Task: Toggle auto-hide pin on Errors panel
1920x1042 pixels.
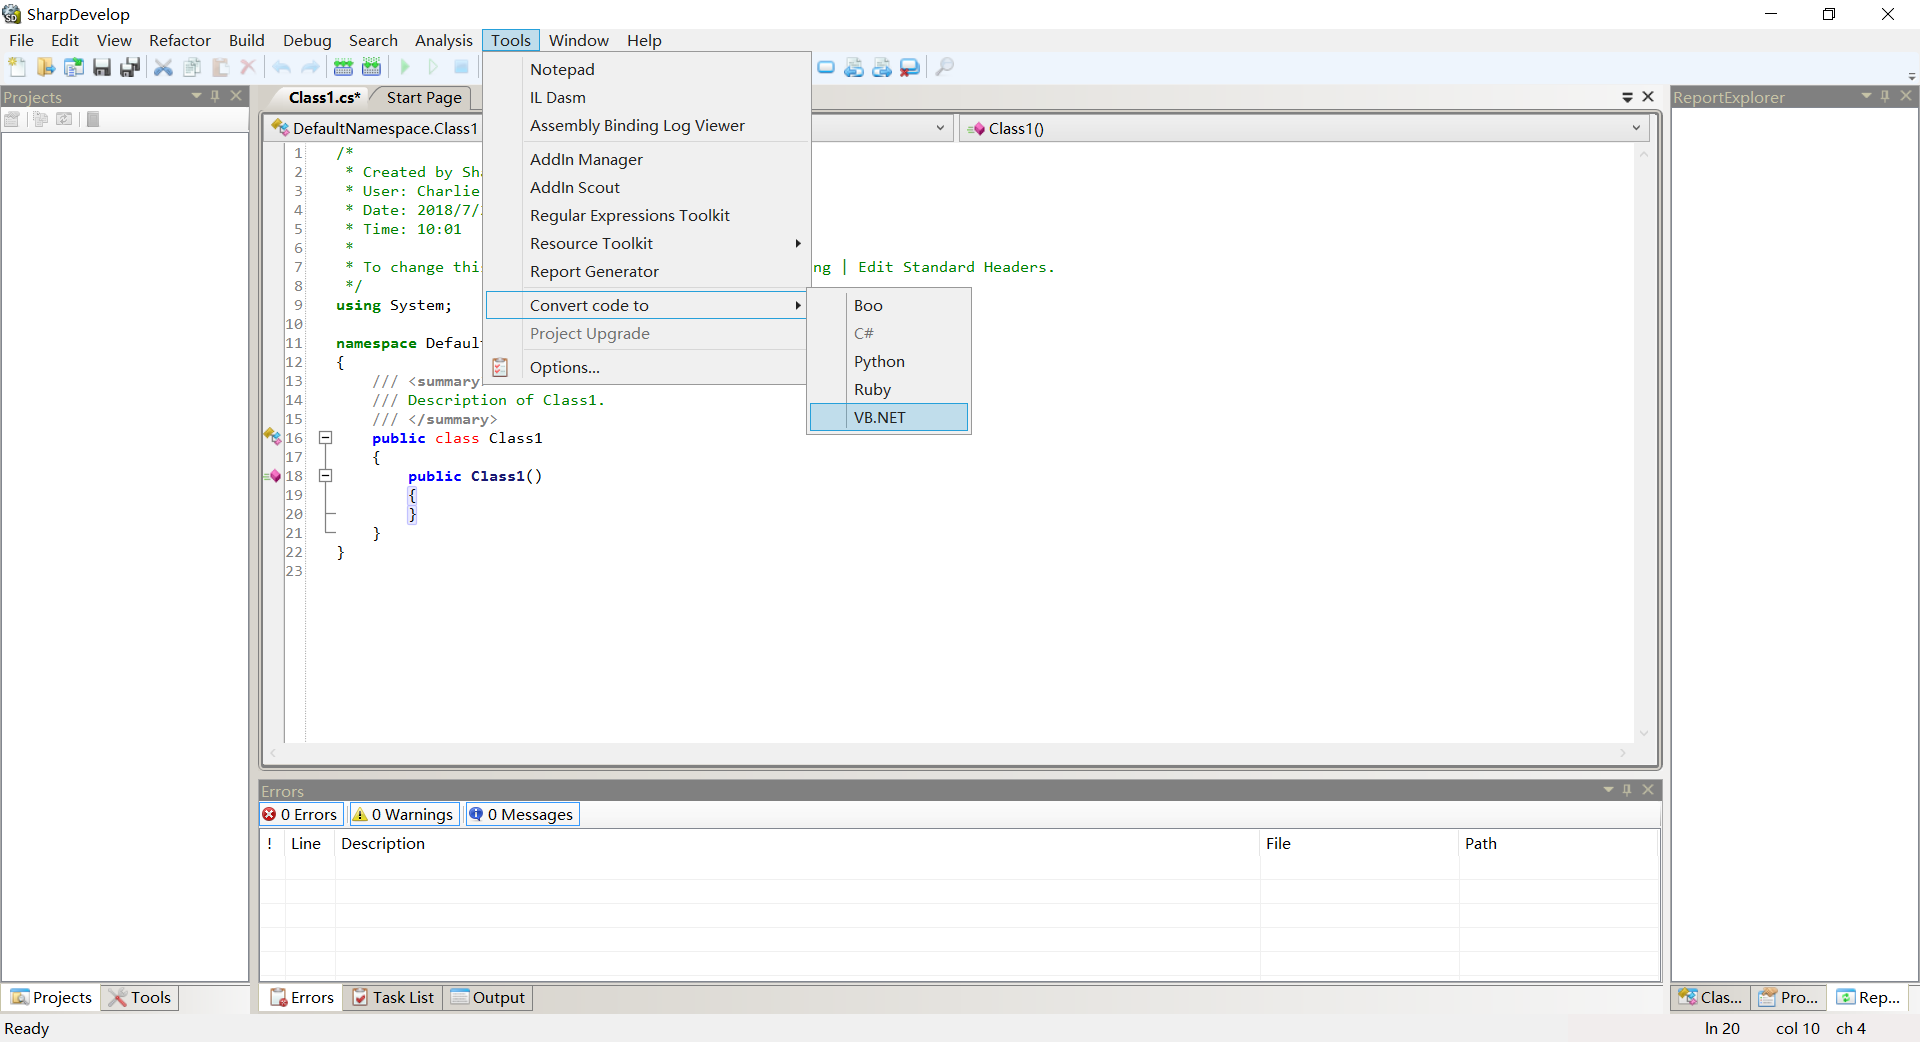Action: click(1627, 790)
